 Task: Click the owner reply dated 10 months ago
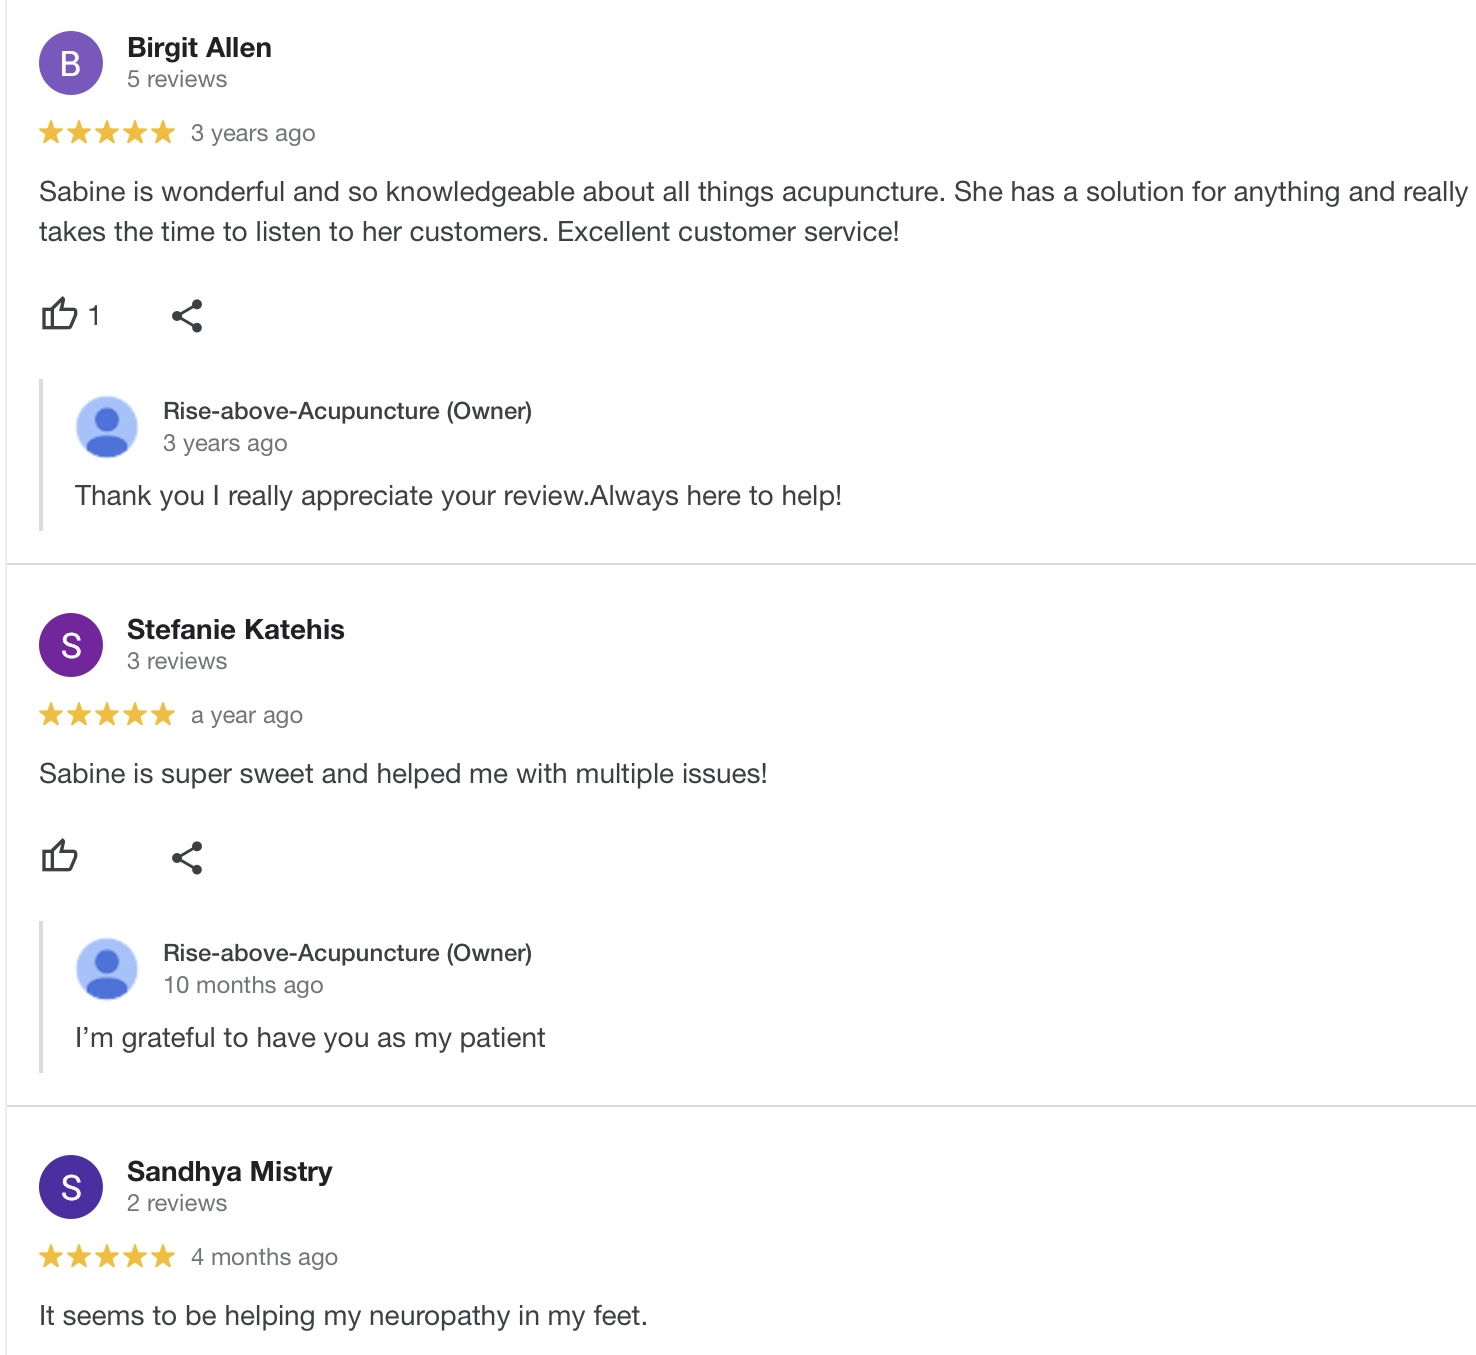click(310, 1038)
